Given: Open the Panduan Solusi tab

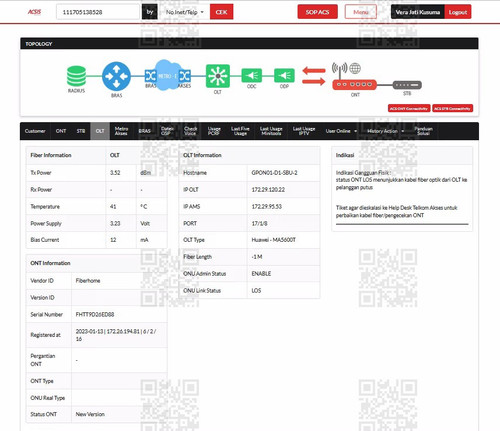Looking at the screenshot, I should pyautogui.click(x=423, y=131).
